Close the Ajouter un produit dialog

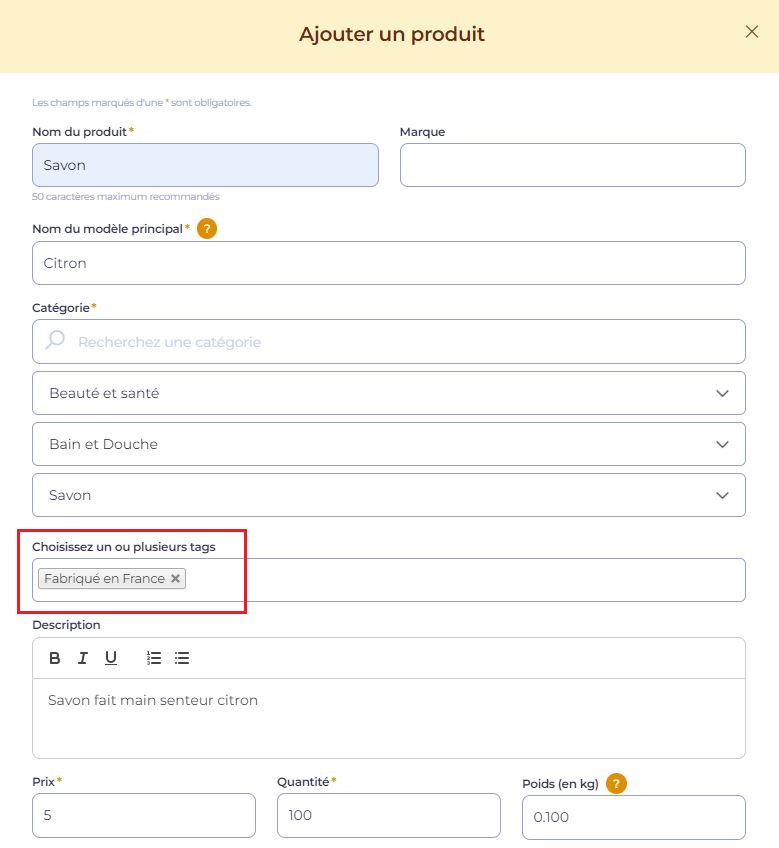(751, 32)
